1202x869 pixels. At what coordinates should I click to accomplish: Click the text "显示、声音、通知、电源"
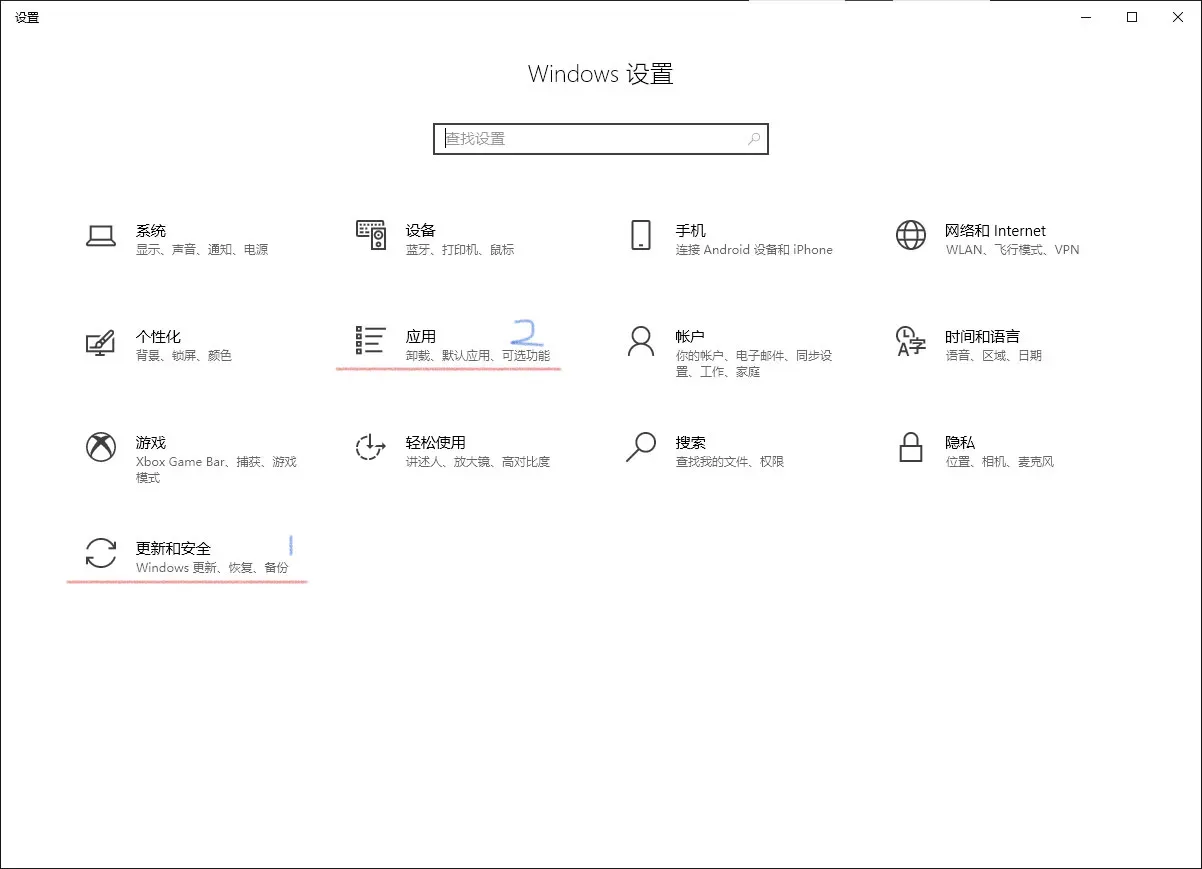pyautogui.click(x=203, y=250)
